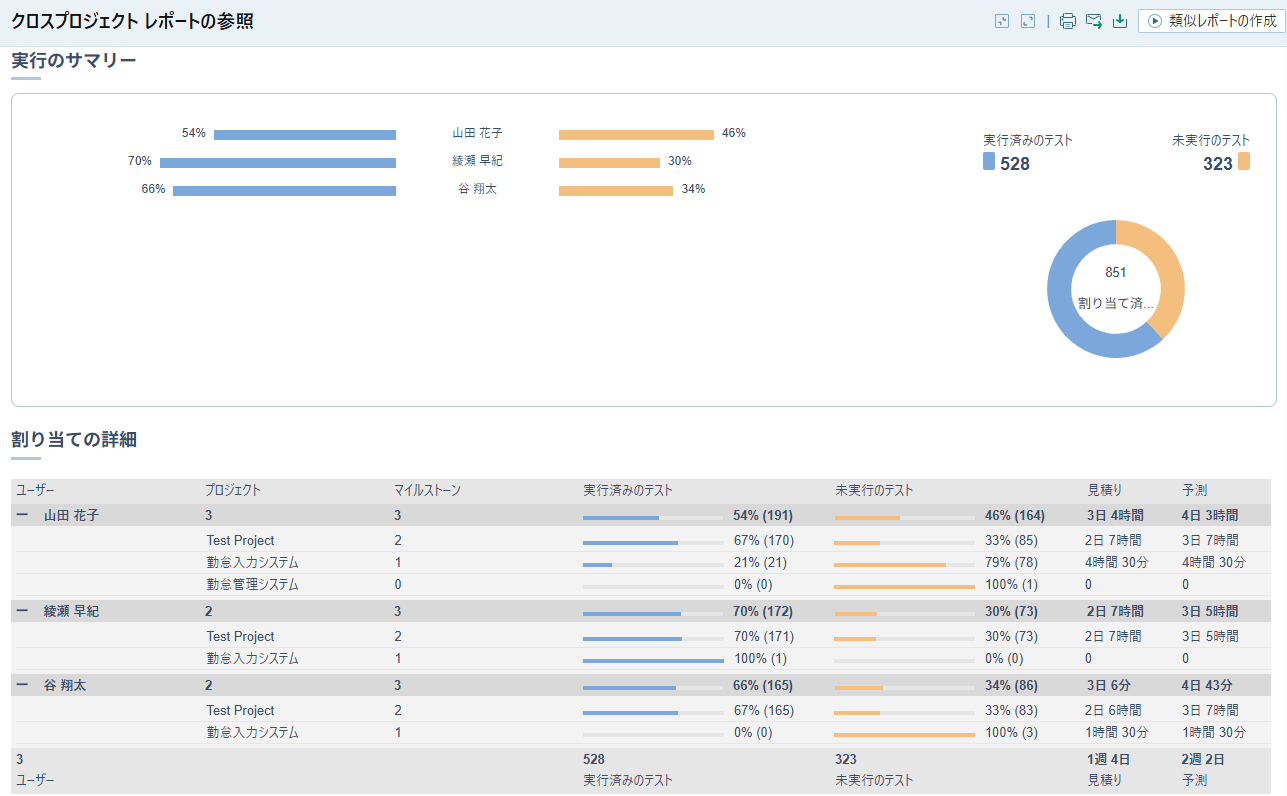Collapse the 山田 花子 user row

(x=22, y=516)
